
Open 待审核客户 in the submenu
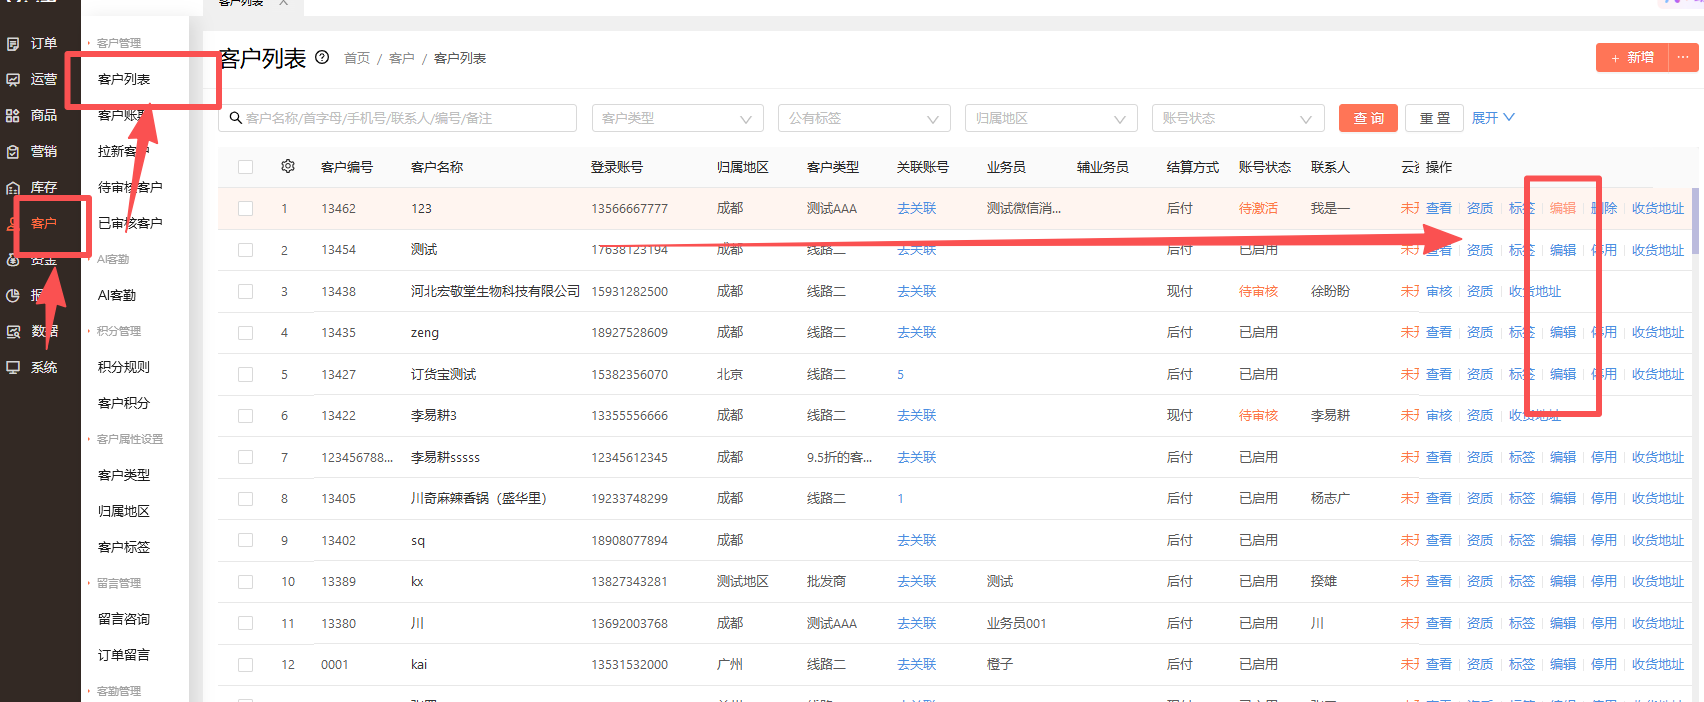pyautogui.click(x=130, y=187)
